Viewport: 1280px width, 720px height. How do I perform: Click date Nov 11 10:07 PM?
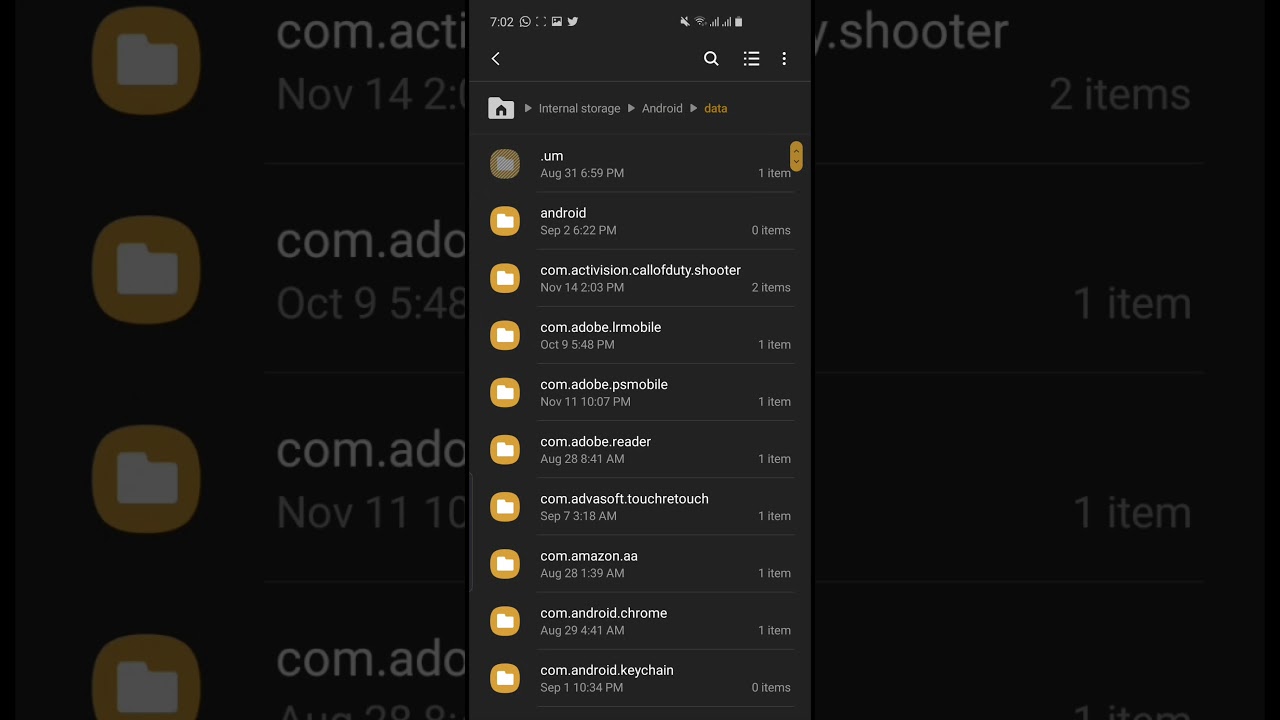[x=585, y=402]
